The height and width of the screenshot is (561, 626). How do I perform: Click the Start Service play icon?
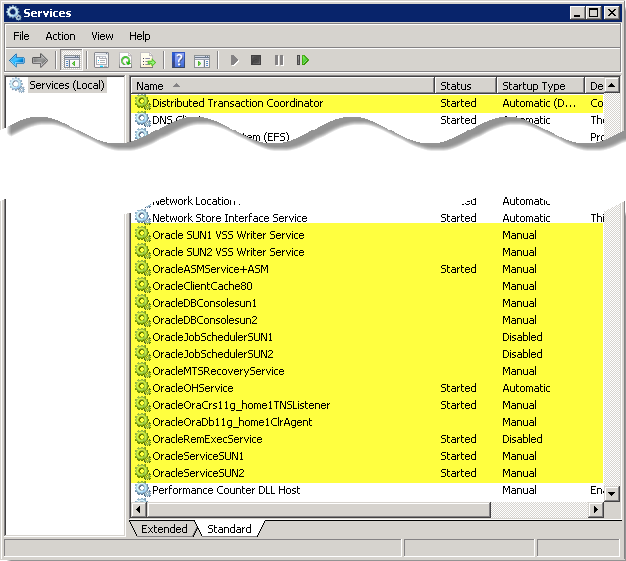pyautogui.click(x=234, y=60)
